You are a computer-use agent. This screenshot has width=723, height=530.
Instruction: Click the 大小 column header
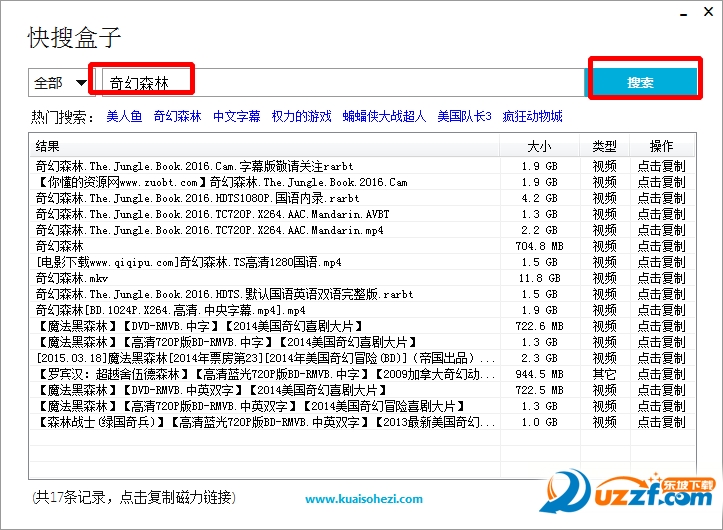tap(539, 146)
